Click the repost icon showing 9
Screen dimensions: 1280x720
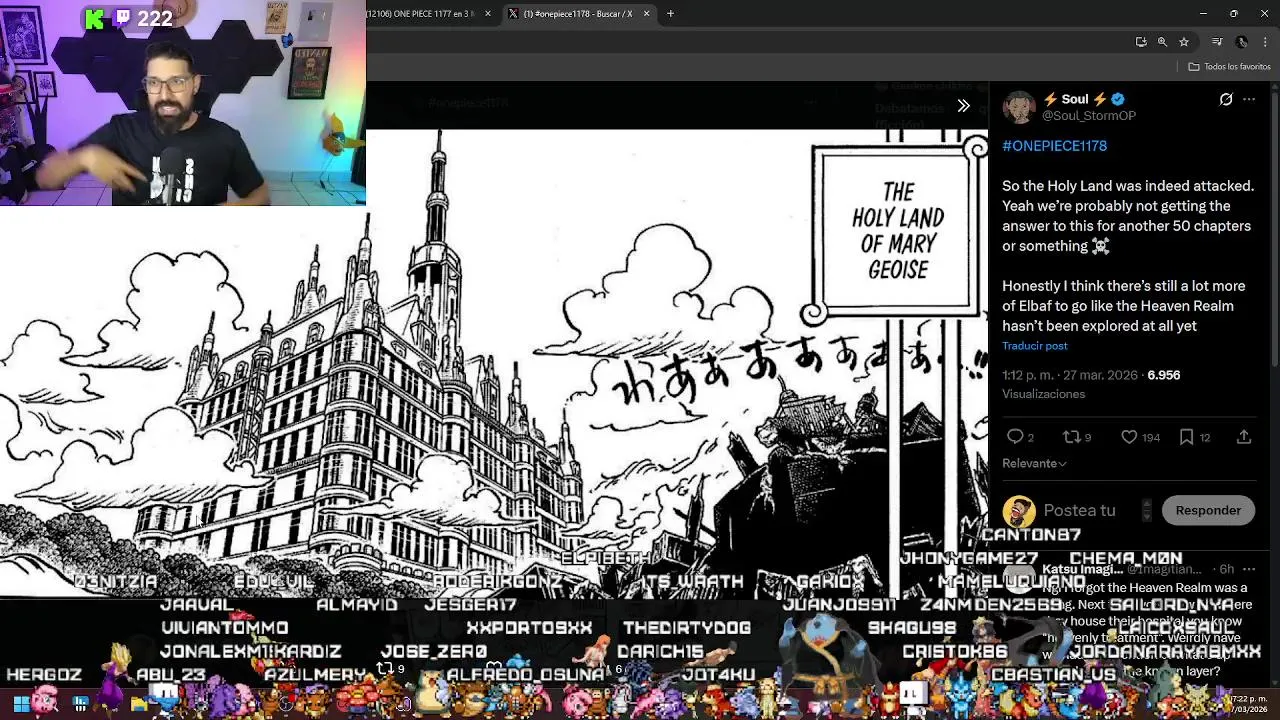[x=1070, y=437]
